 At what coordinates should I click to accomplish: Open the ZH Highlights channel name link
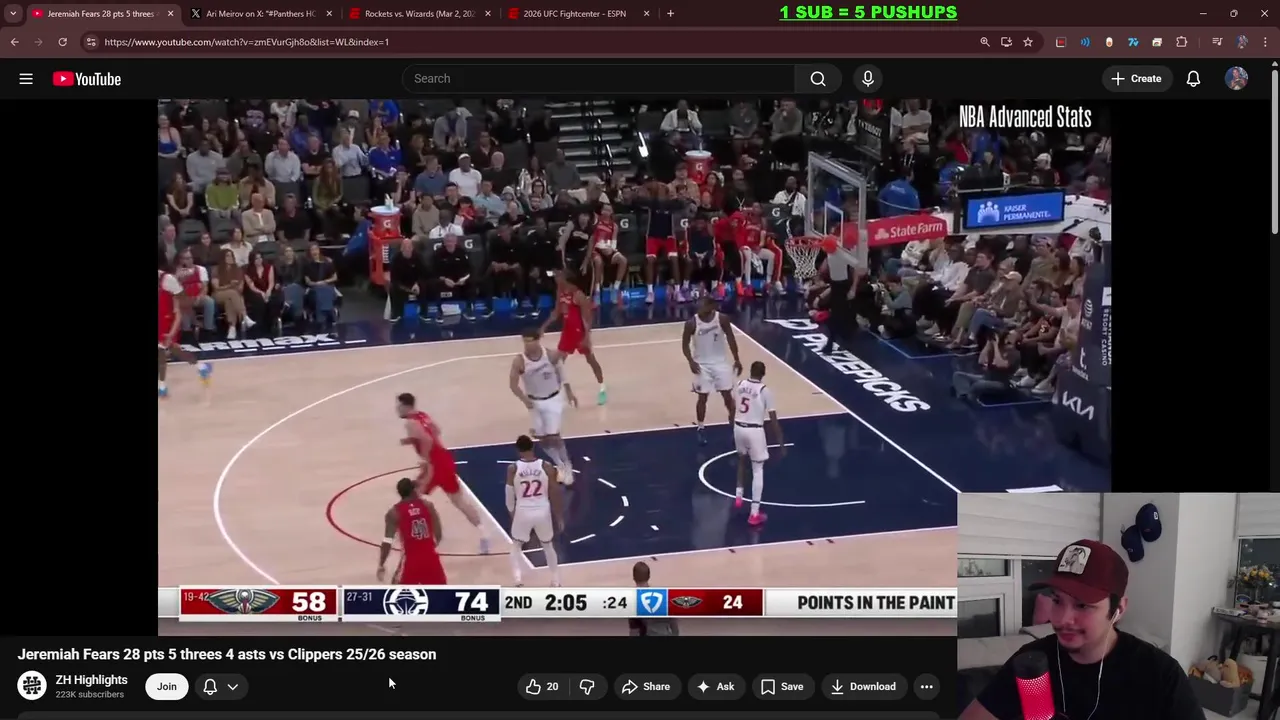[91, 680]
